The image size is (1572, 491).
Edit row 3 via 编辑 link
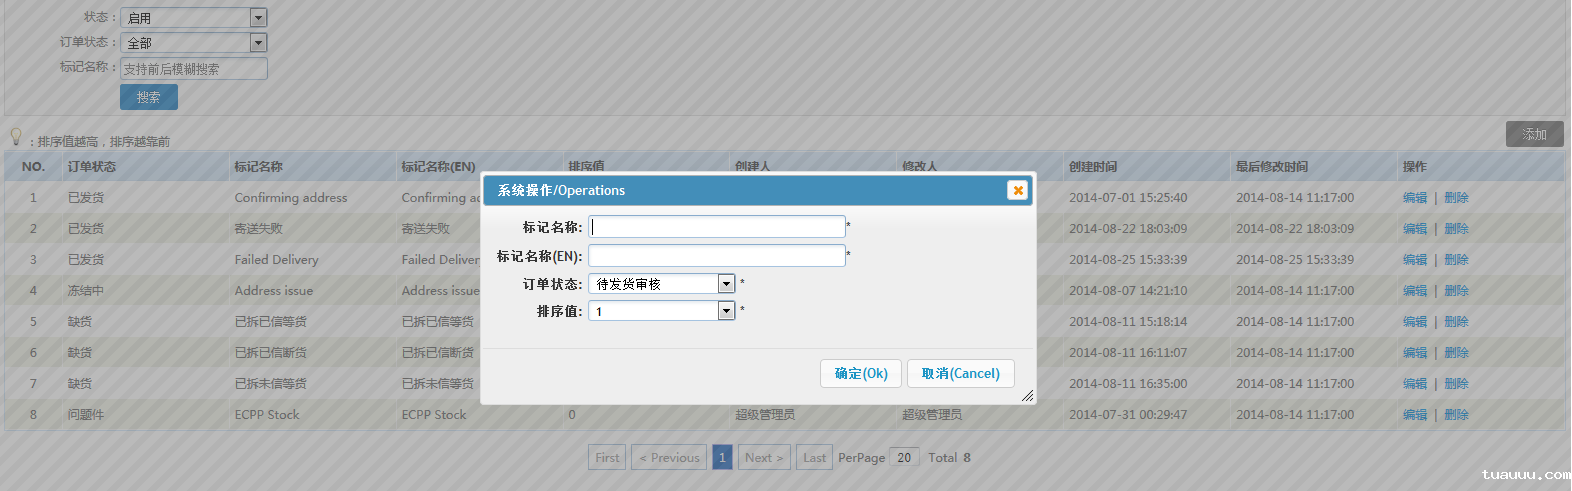[1415, 260]
